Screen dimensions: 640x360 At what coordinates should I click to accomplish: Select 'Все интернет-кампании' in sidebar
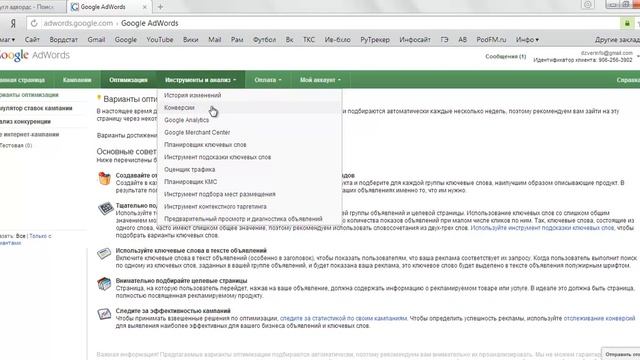coord(29,134)
